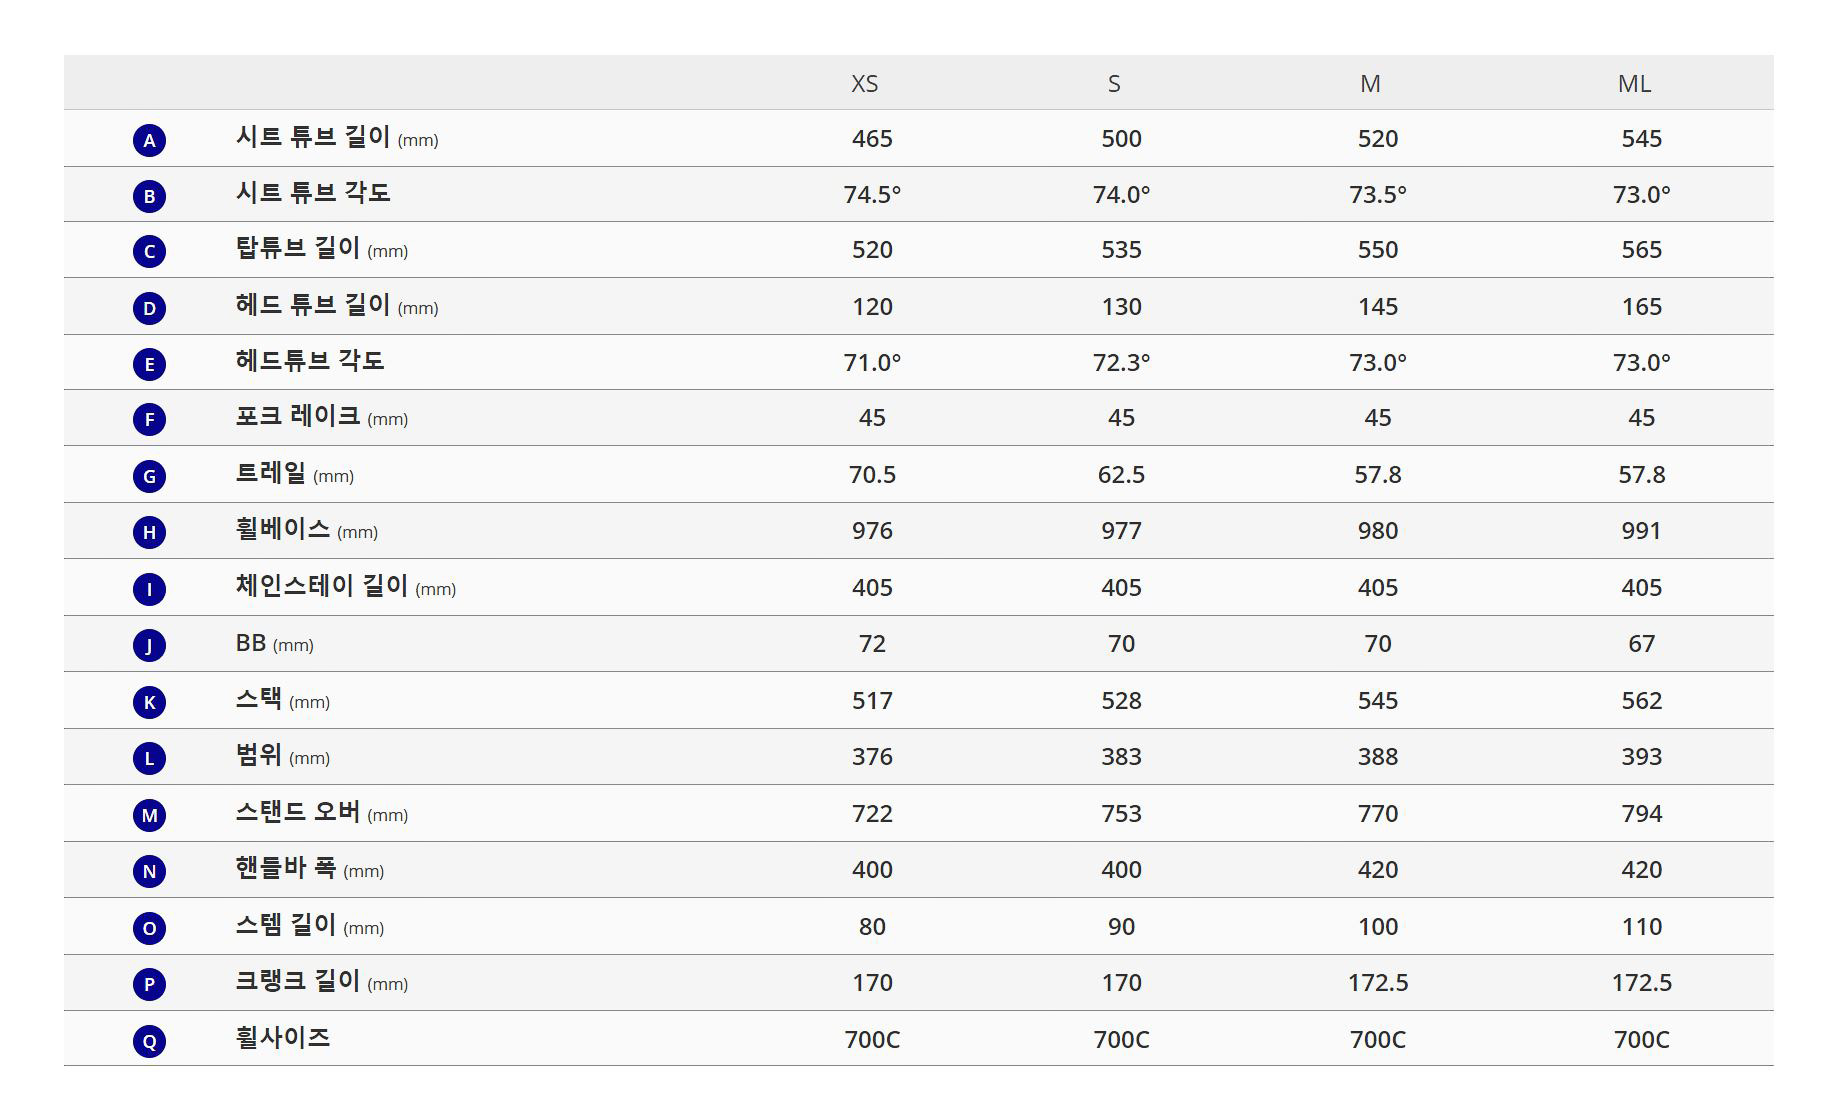Select the K badge for stack
This screenshot has height=1114, width=1832.
149,702
